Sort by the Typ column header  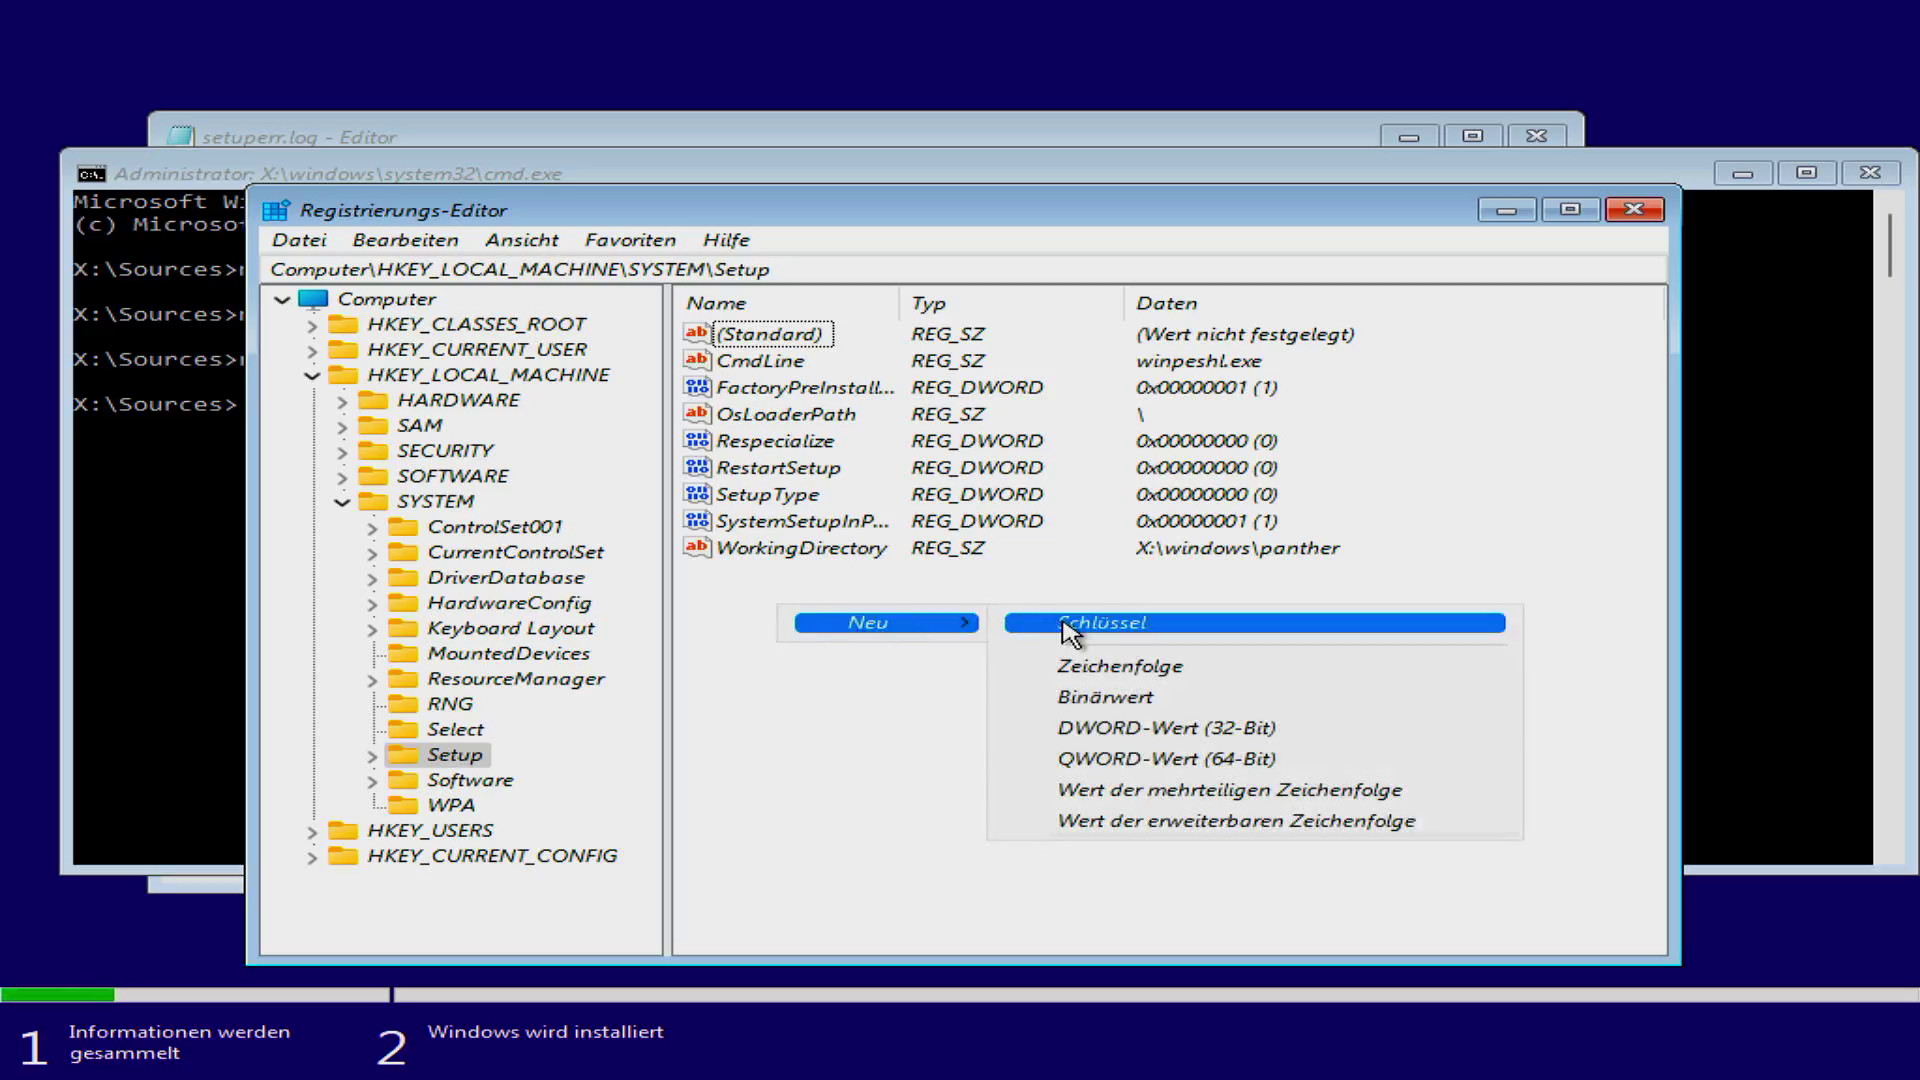1011,303
